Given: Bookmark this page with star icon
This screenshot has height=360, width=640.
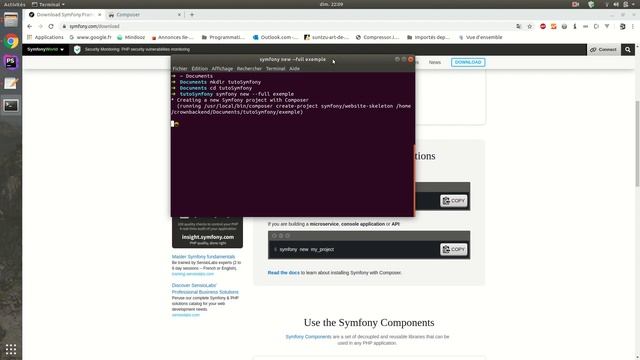Looking at the screenshot, I should point(530,26).
